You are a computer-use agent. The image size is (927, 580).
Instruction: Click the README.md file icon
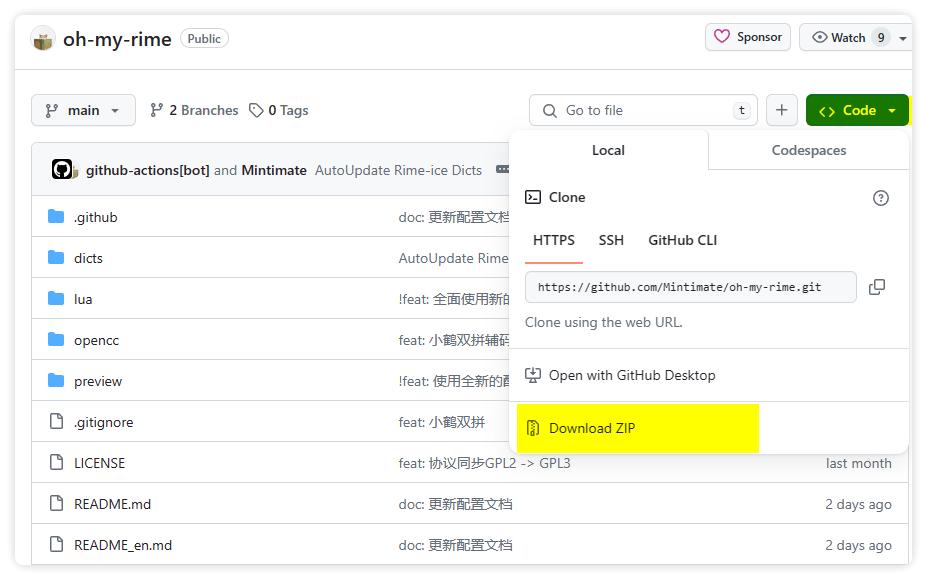click(x=56, y=503)
